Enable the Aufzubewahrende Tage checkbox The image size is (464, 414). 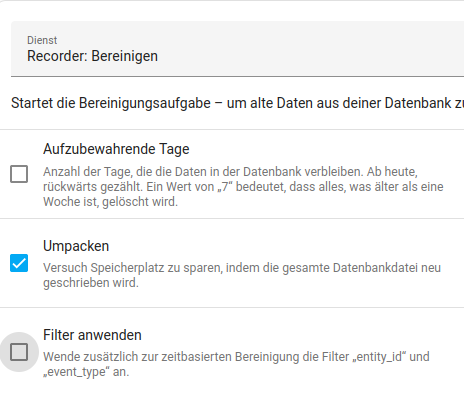pyautogui.click(x=19, y=174)
